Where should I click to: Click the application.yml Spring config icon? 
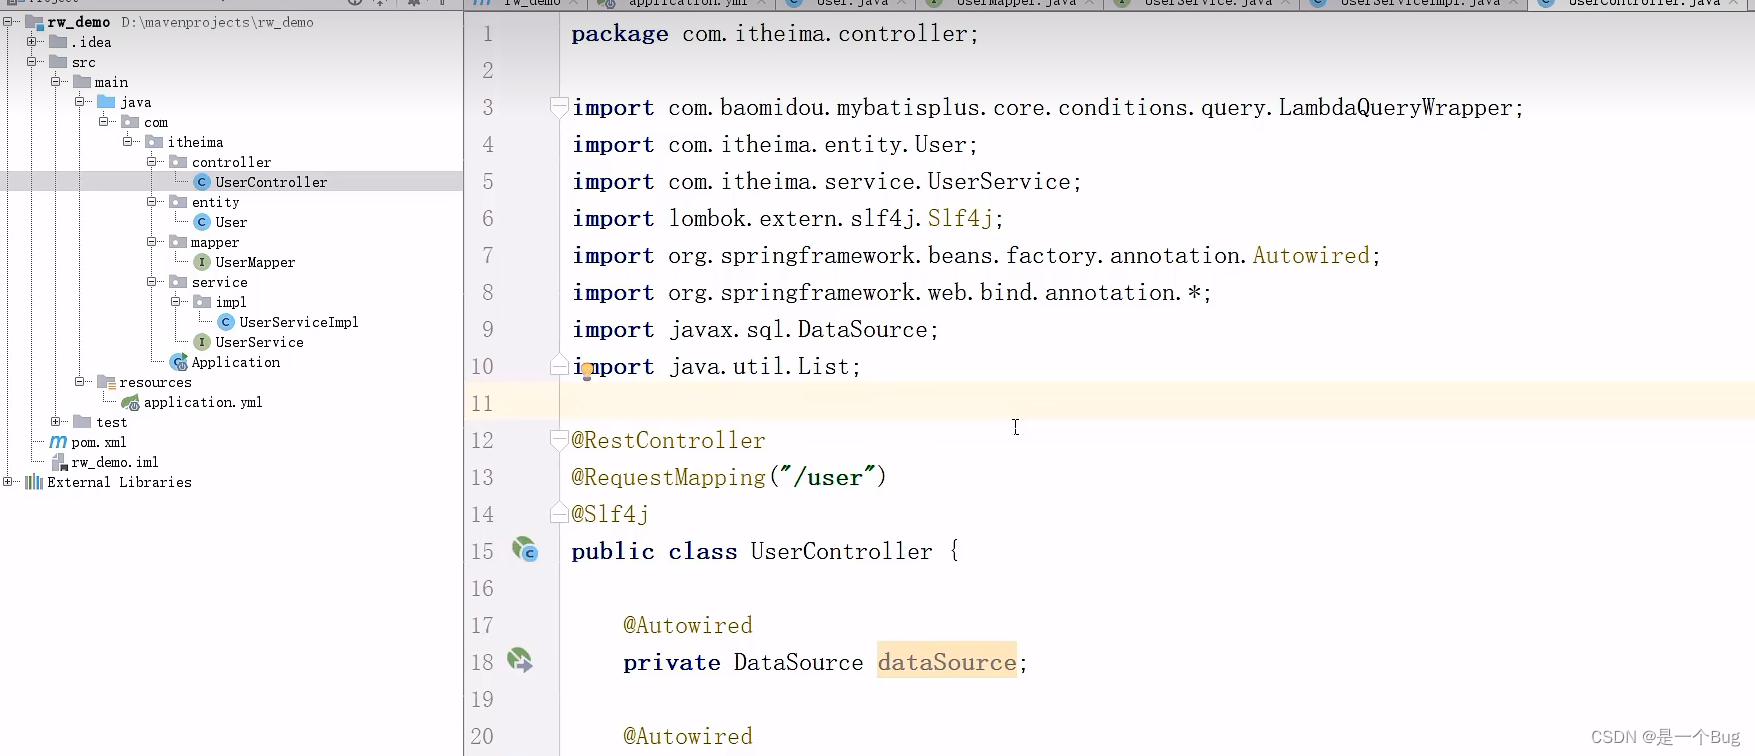pos(130,402)
